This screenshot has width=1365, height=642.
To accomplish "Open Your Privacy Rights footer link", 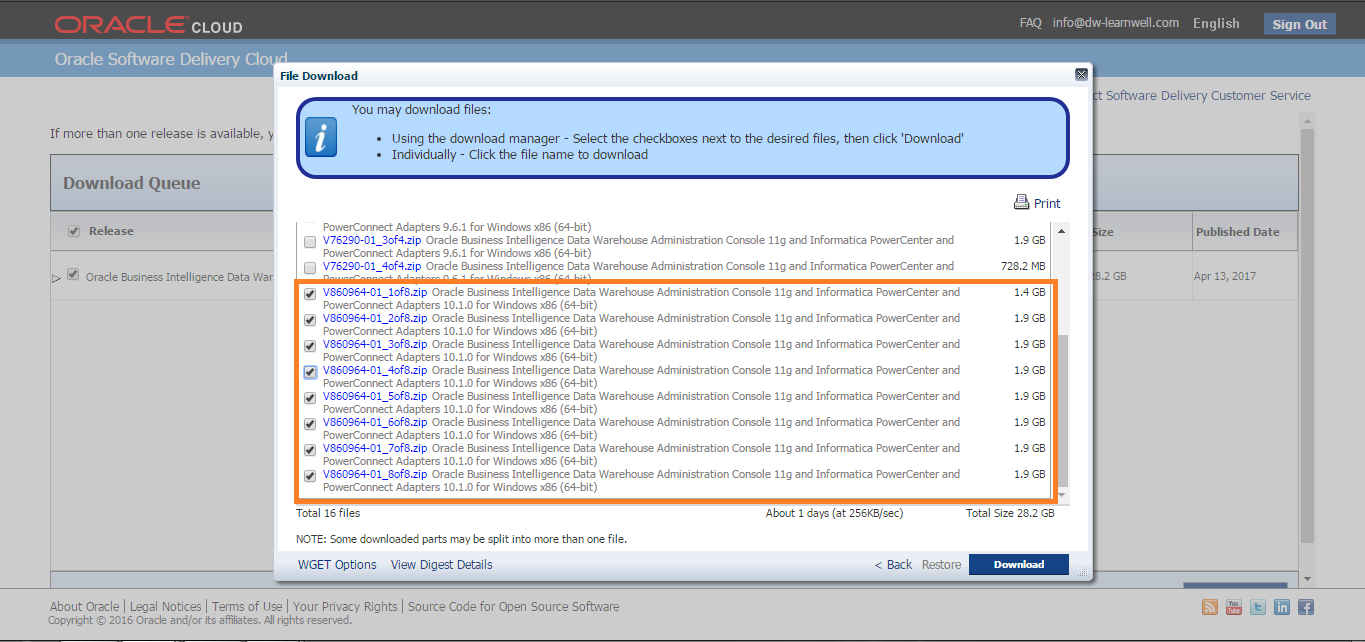I will [x=345, y=607].
